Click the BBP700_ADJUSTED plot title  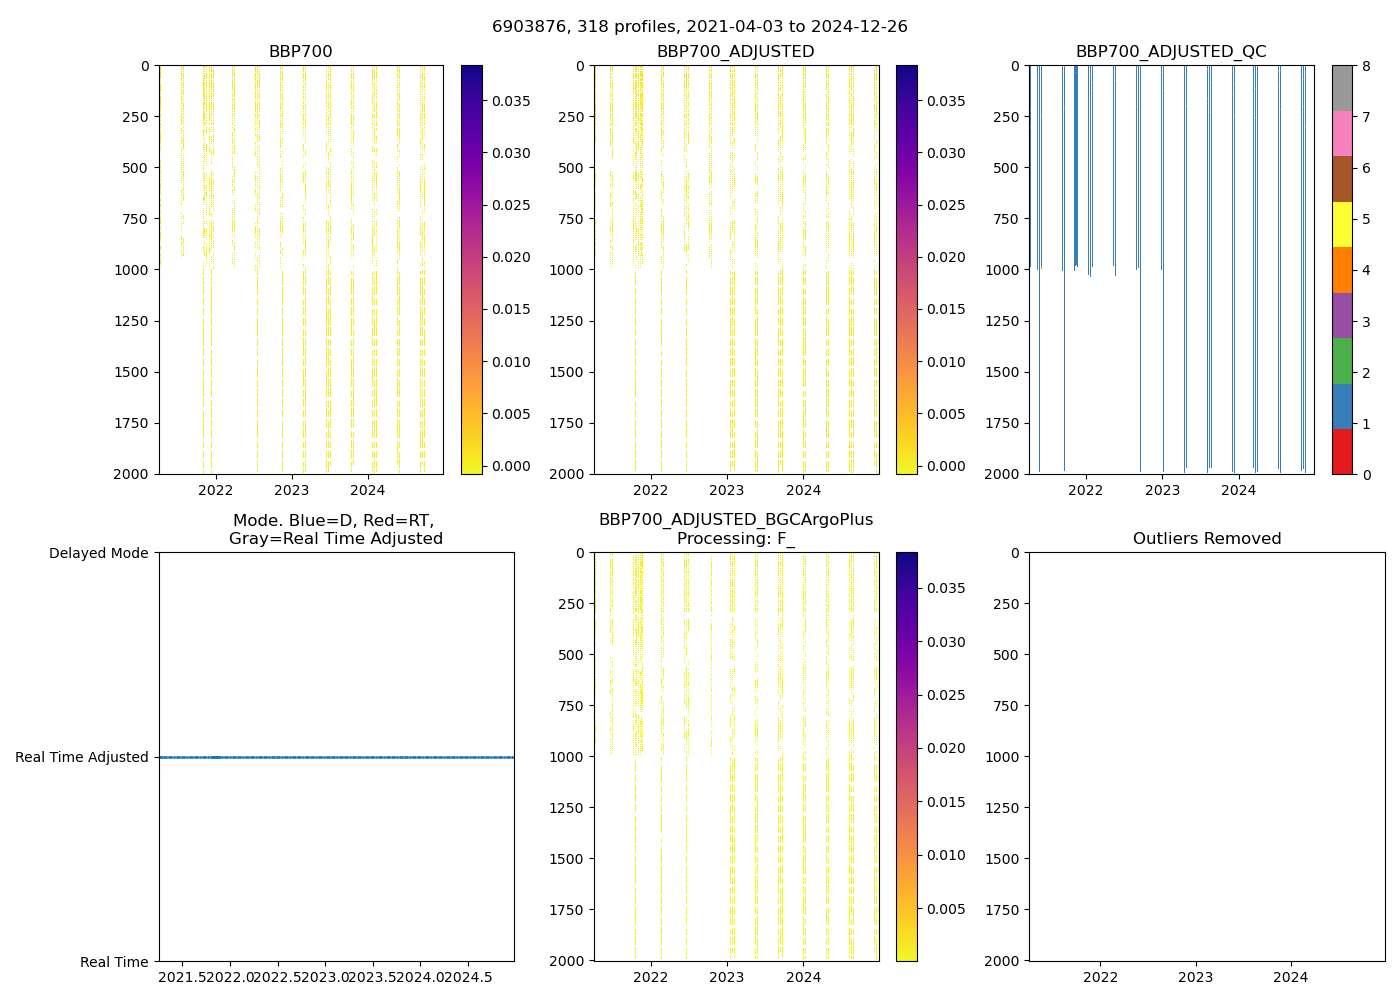point(735,52)
